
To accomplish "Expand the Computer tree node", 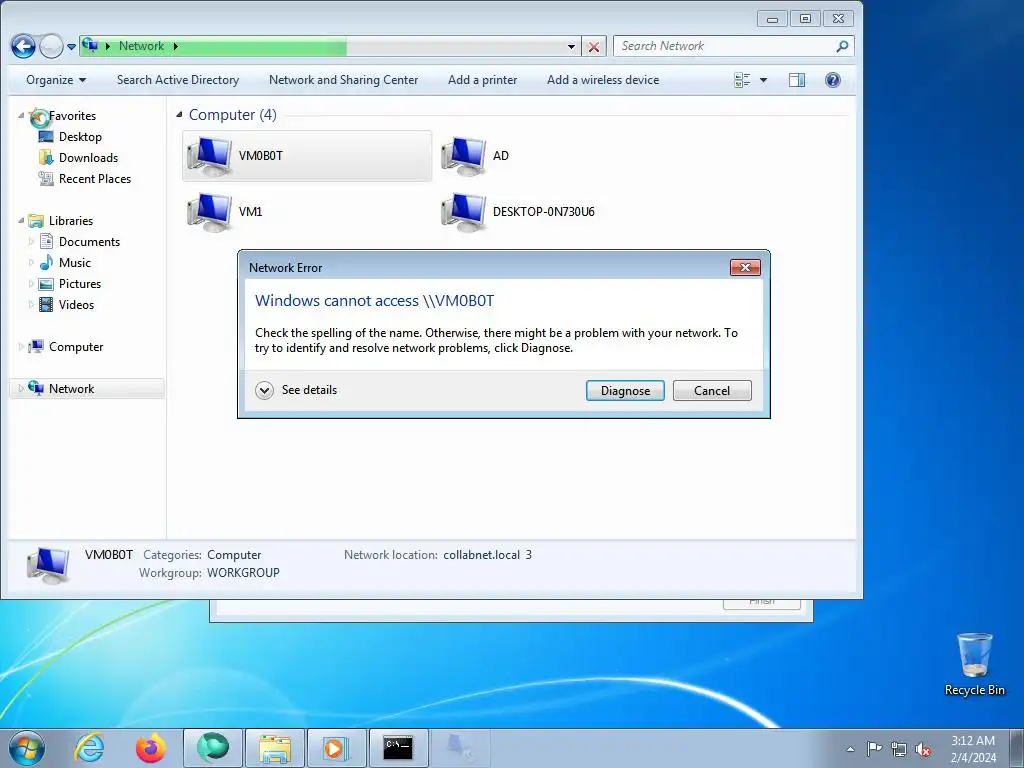I will tap(22, 347).
